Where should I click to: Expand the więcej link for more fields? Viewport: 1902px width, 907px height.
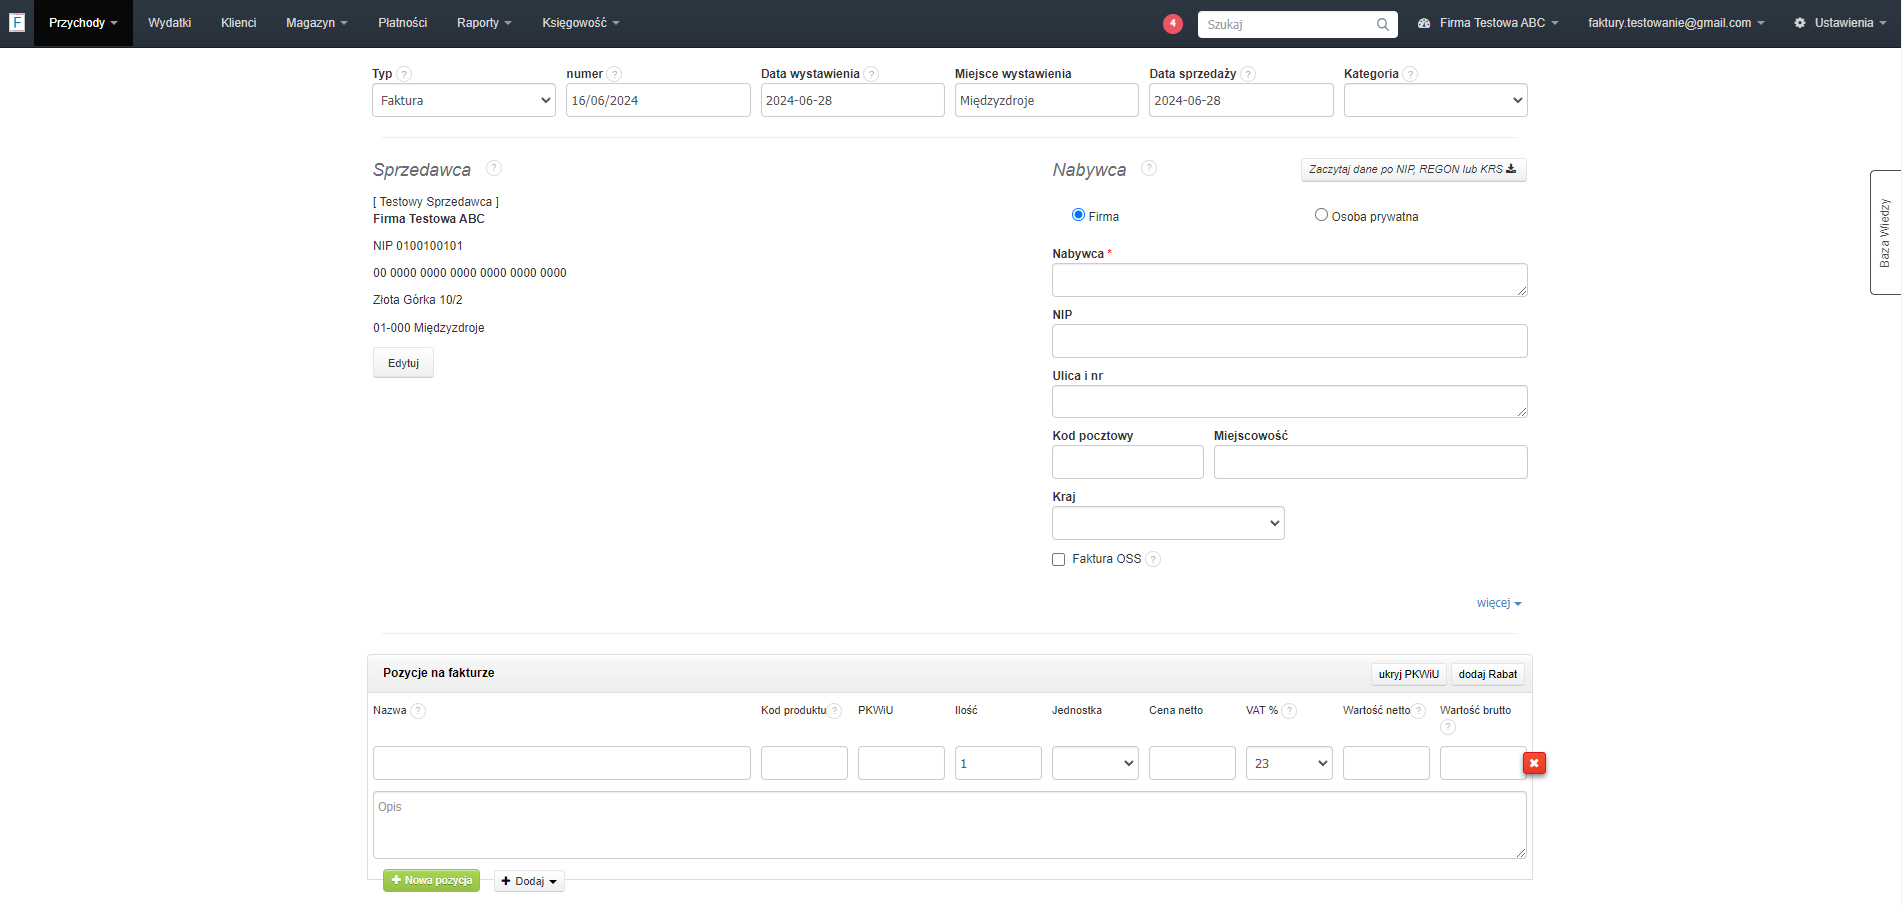[x=1499, y=603]
